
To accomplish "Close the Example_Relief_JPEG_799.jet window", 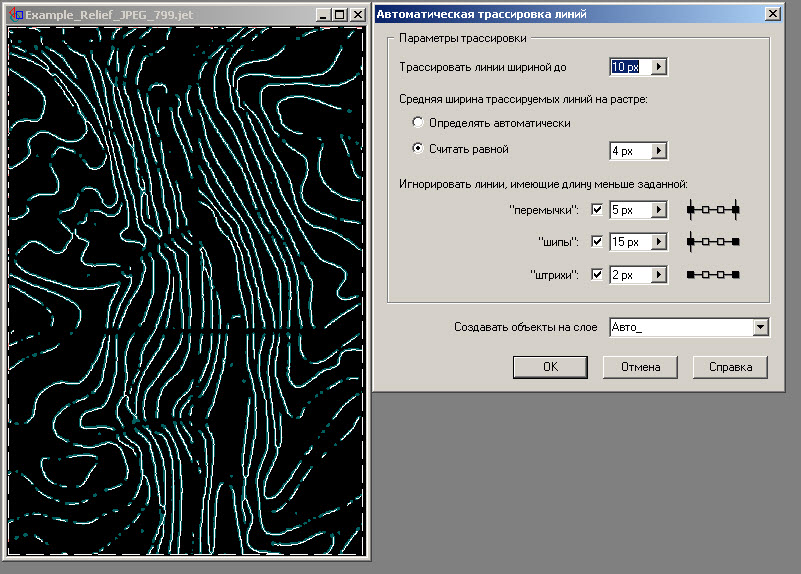I will tap(359, 15).
